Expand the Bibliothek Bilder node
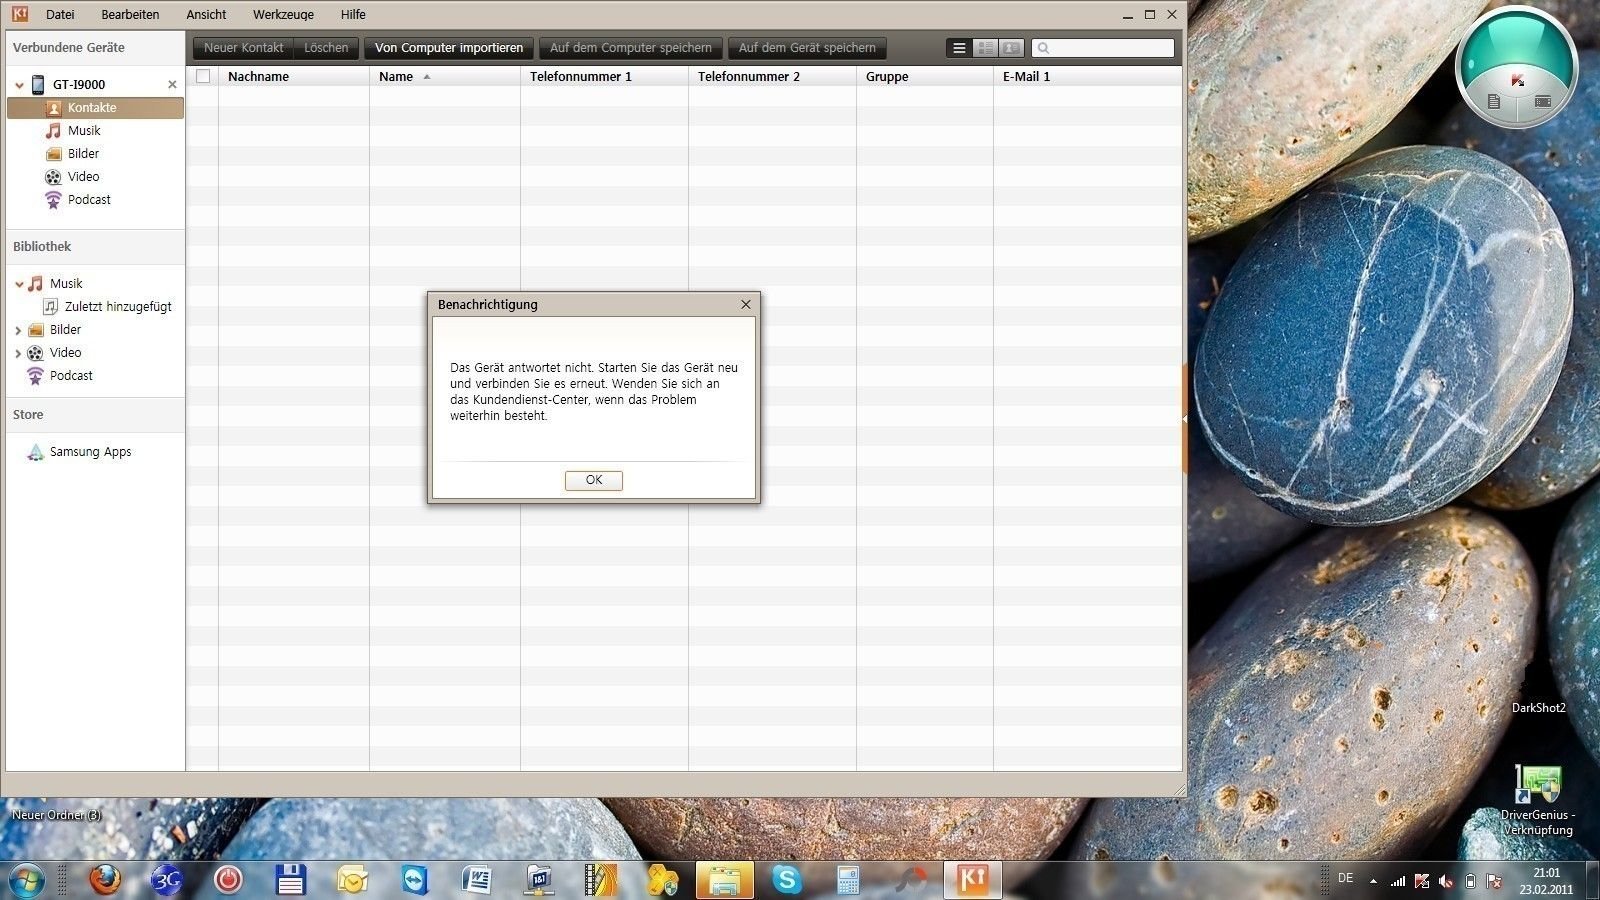 click(x=18, y=330)
